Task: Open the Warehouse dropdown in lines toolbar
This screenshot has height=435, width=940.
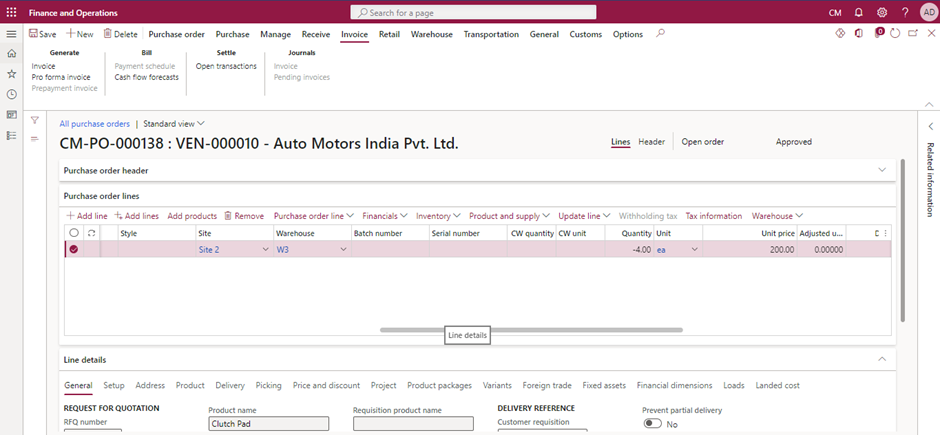Action: (x=778, y=216)
